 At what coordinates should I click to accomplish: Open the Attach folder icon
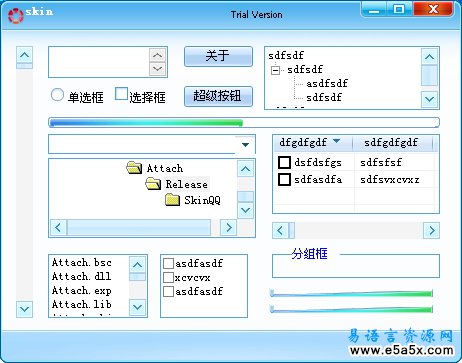(134, 168)
